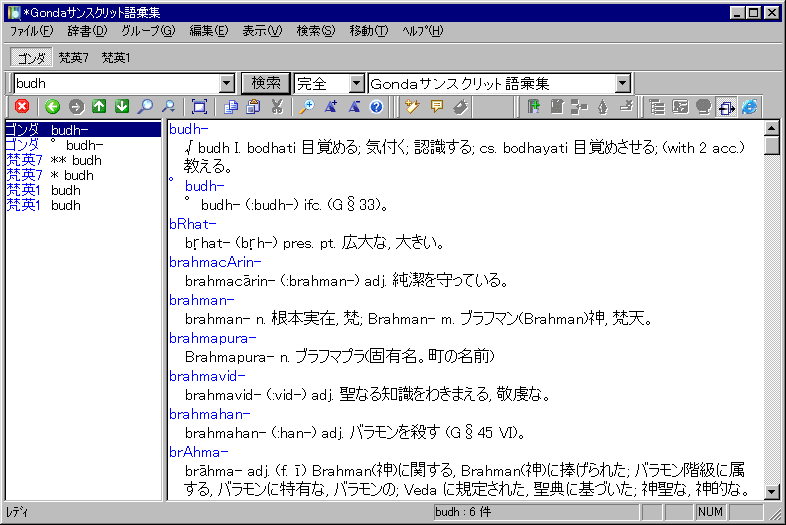Click the scrollbar down arrow in entry pane
This screenshot has height=525, width=786.
(x=771, y=491)
